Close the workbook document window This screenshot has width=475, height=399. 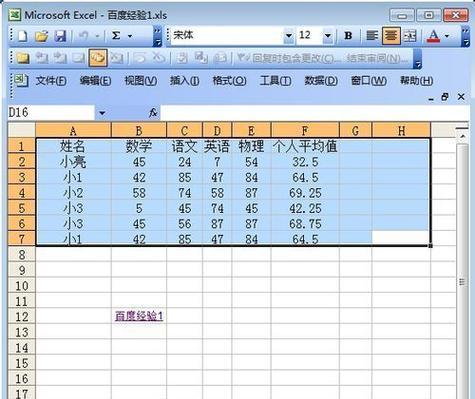461,97
